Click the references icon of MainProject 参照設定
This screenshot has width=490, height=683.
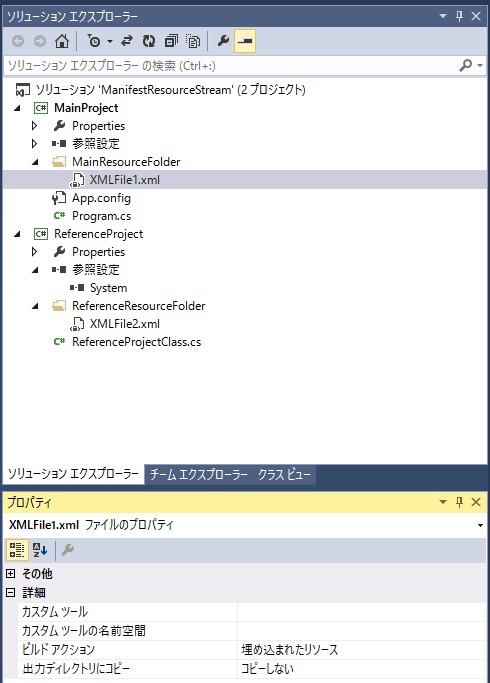pyautogui.click(x=59, y=143)
